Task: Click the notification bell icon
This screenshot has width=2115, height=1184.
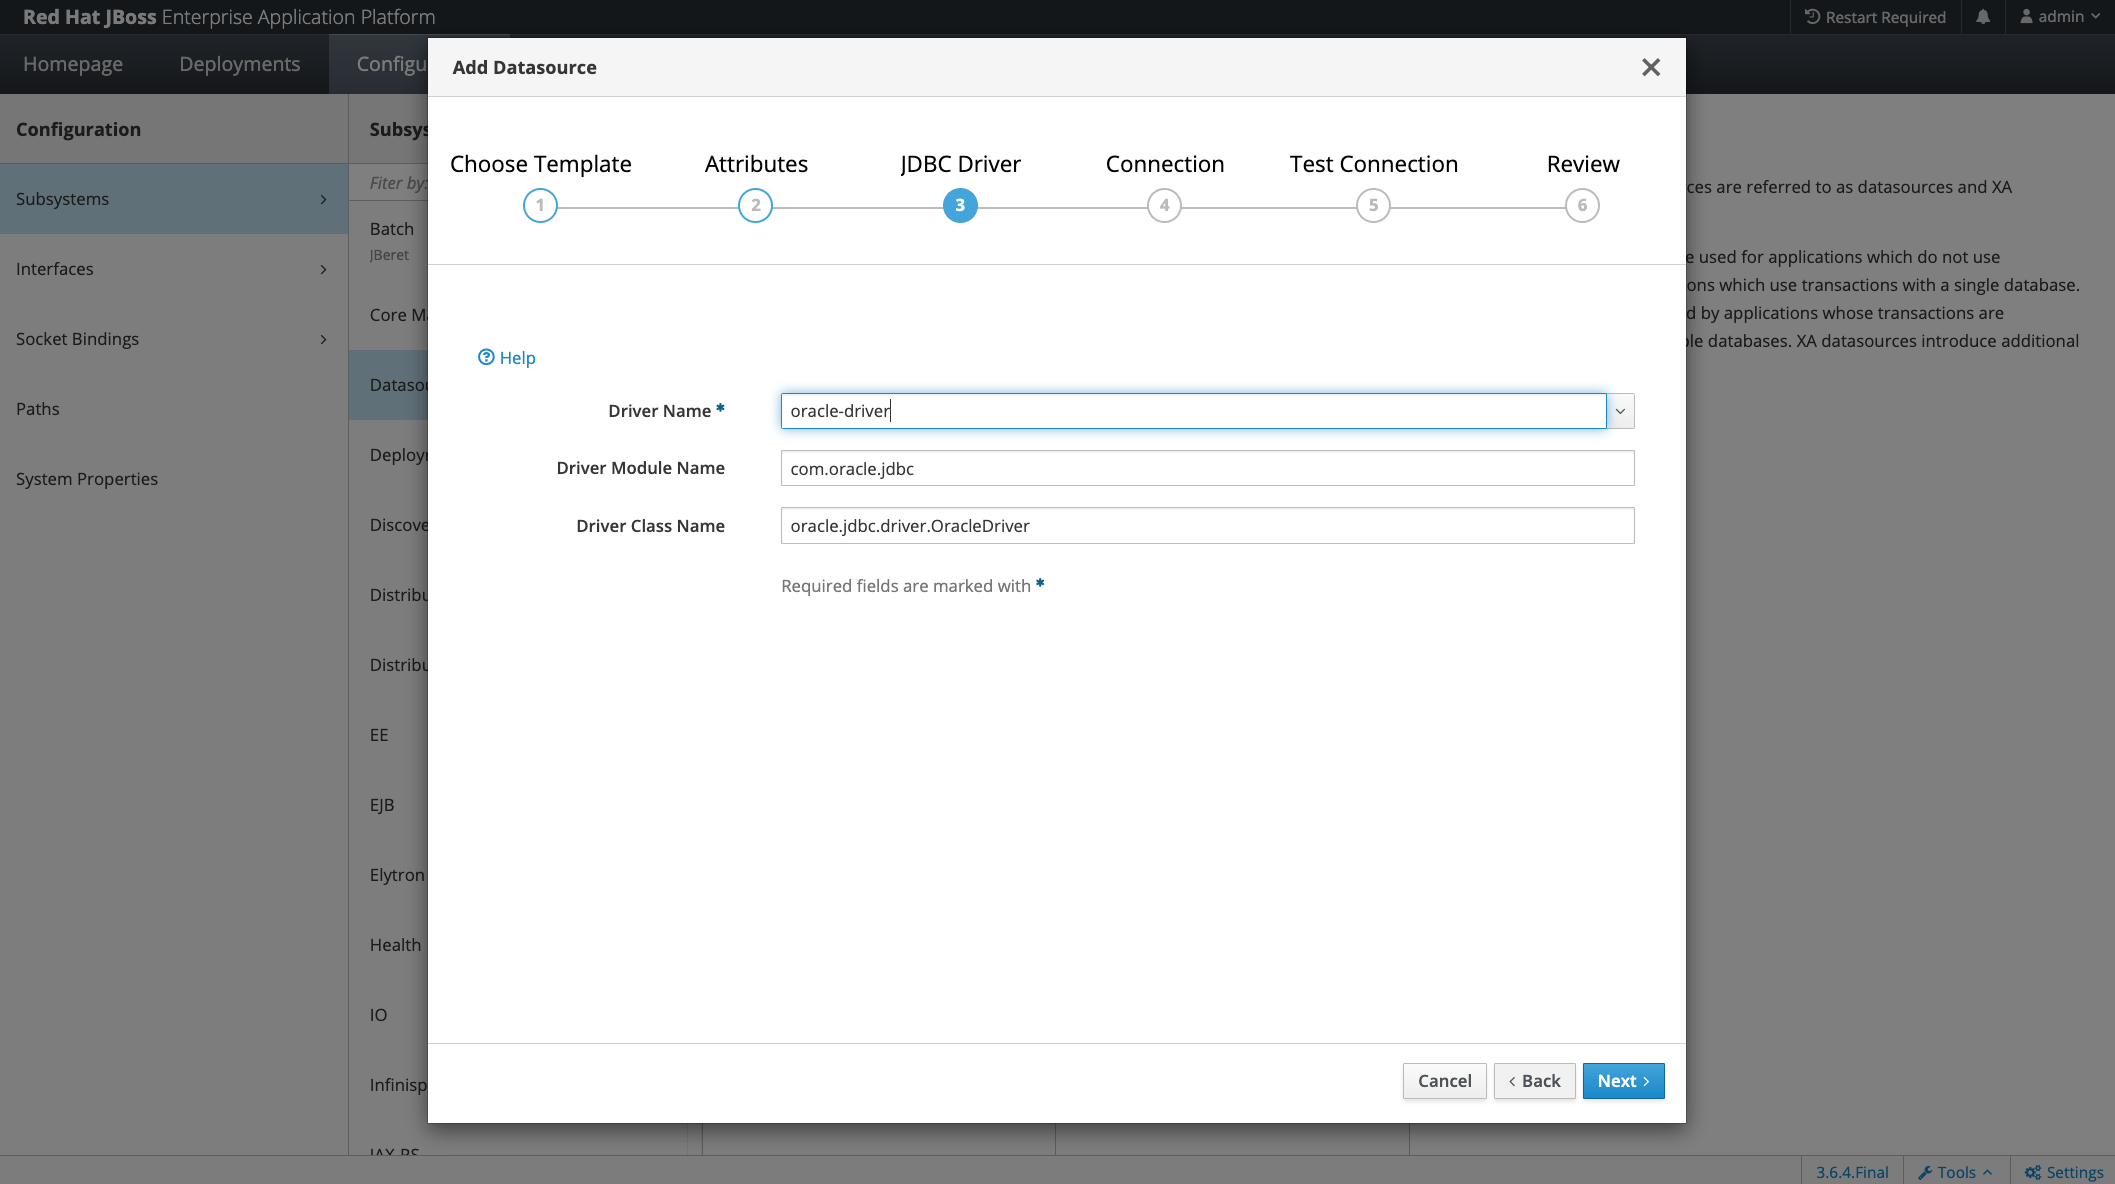Action: point(1983,16)
